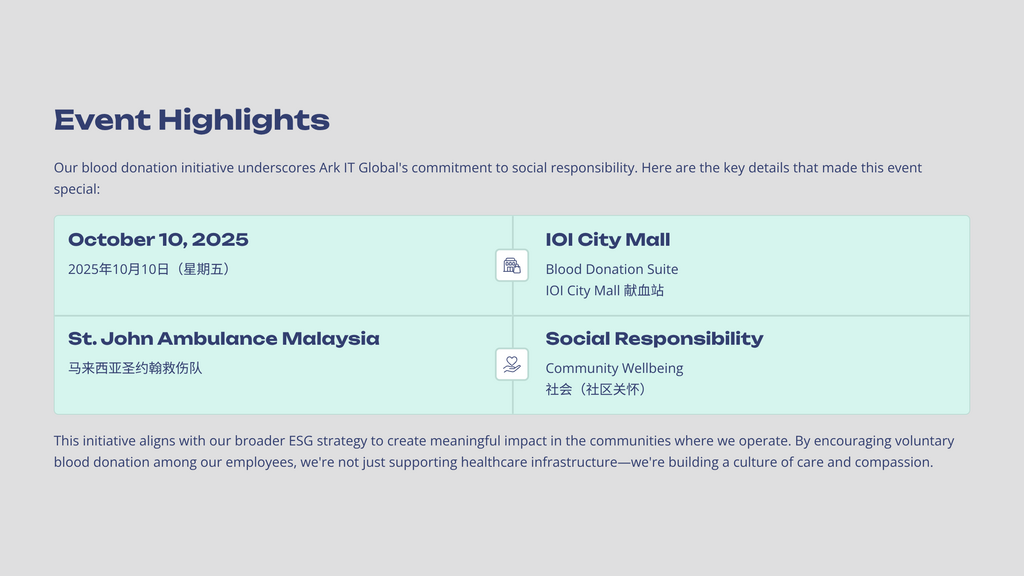Click the heart-in-hand care icon
The height and width of the screenshot is (576, 1024).
click(x=512, y=364)
